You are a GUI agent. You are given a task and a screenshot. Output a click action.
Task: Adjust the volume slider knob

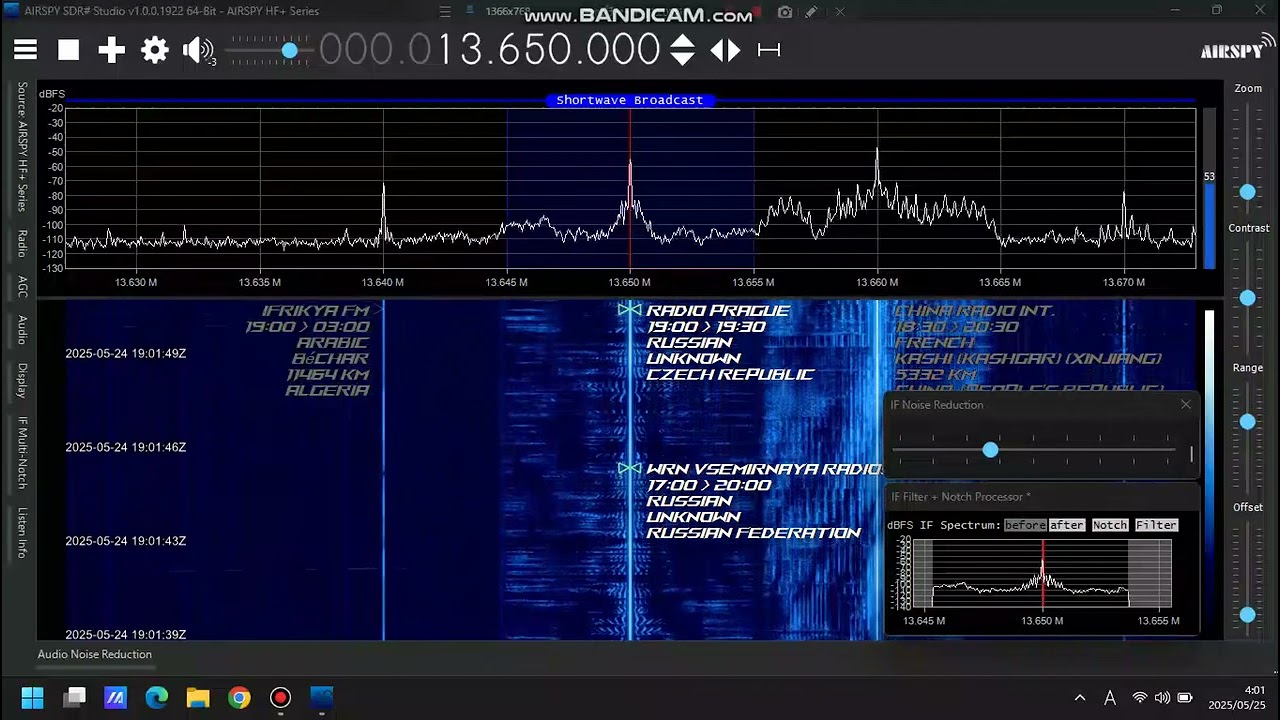point(289,50)
